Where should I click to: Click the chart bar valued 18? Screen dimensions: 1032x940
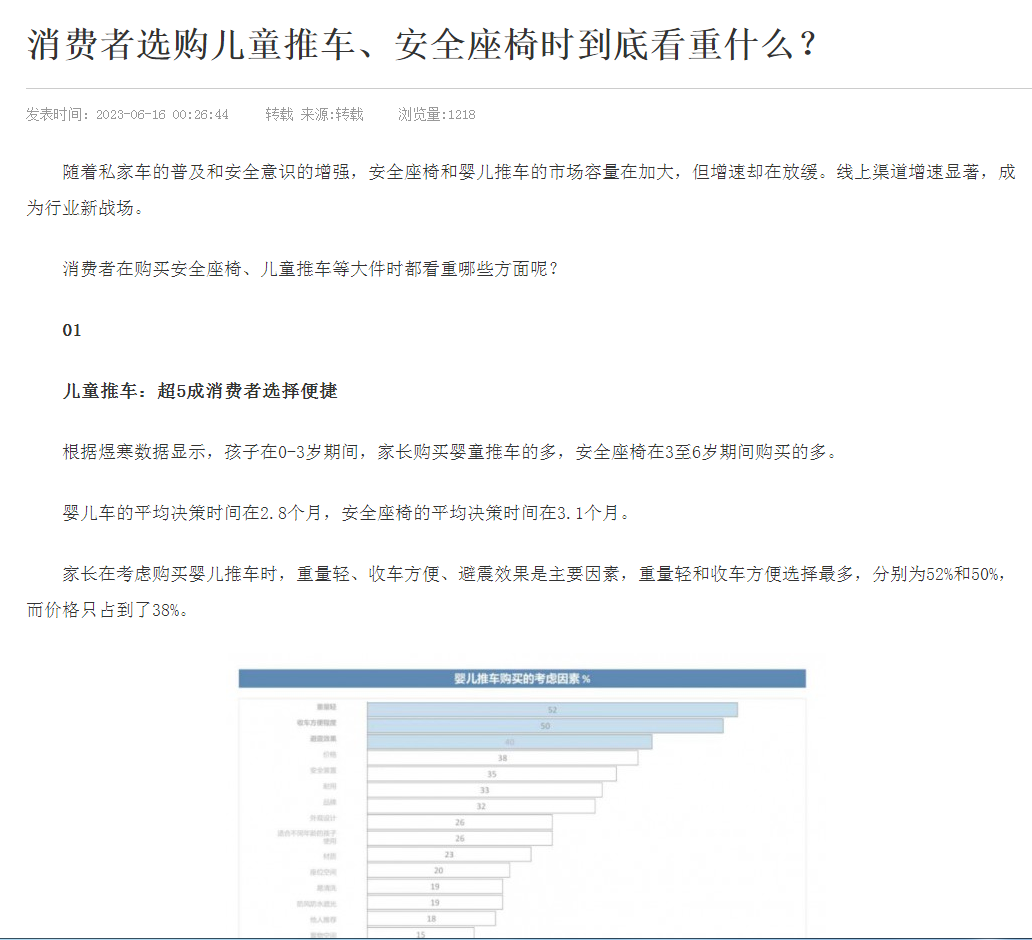tap(431, 918)
